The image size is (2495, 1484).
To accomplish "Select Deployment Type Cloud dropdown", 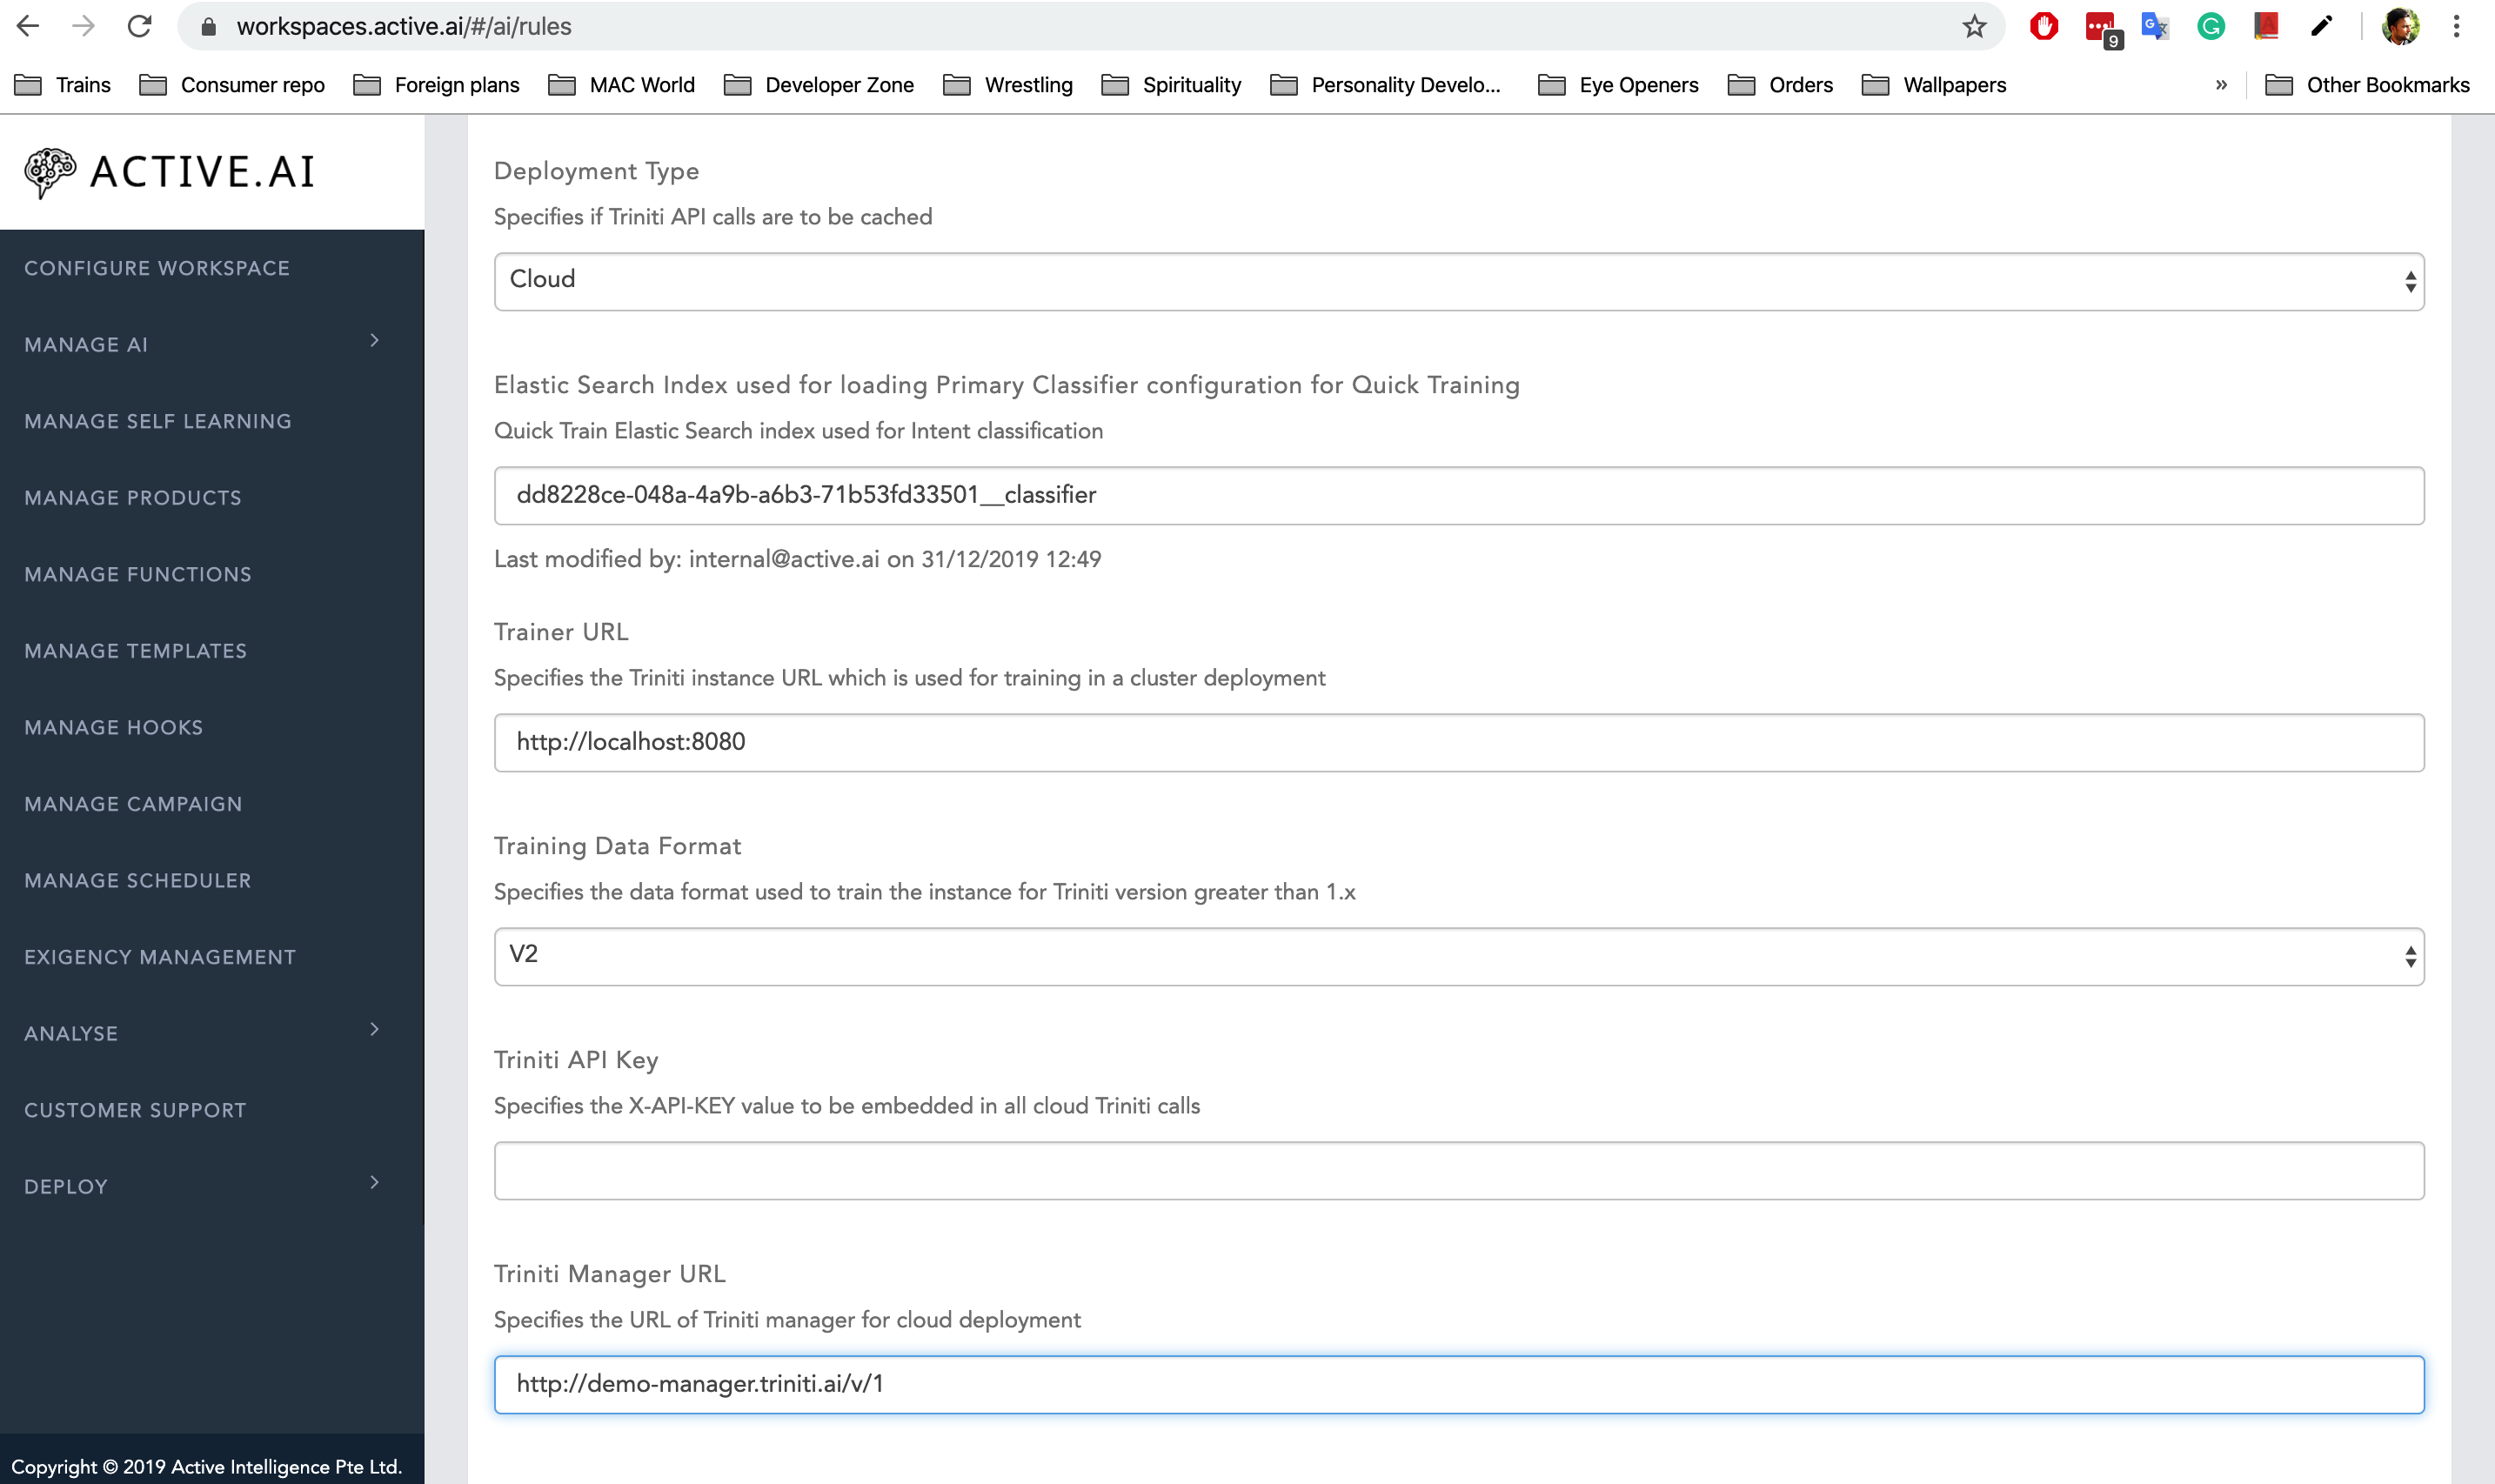I will 1456,279.
